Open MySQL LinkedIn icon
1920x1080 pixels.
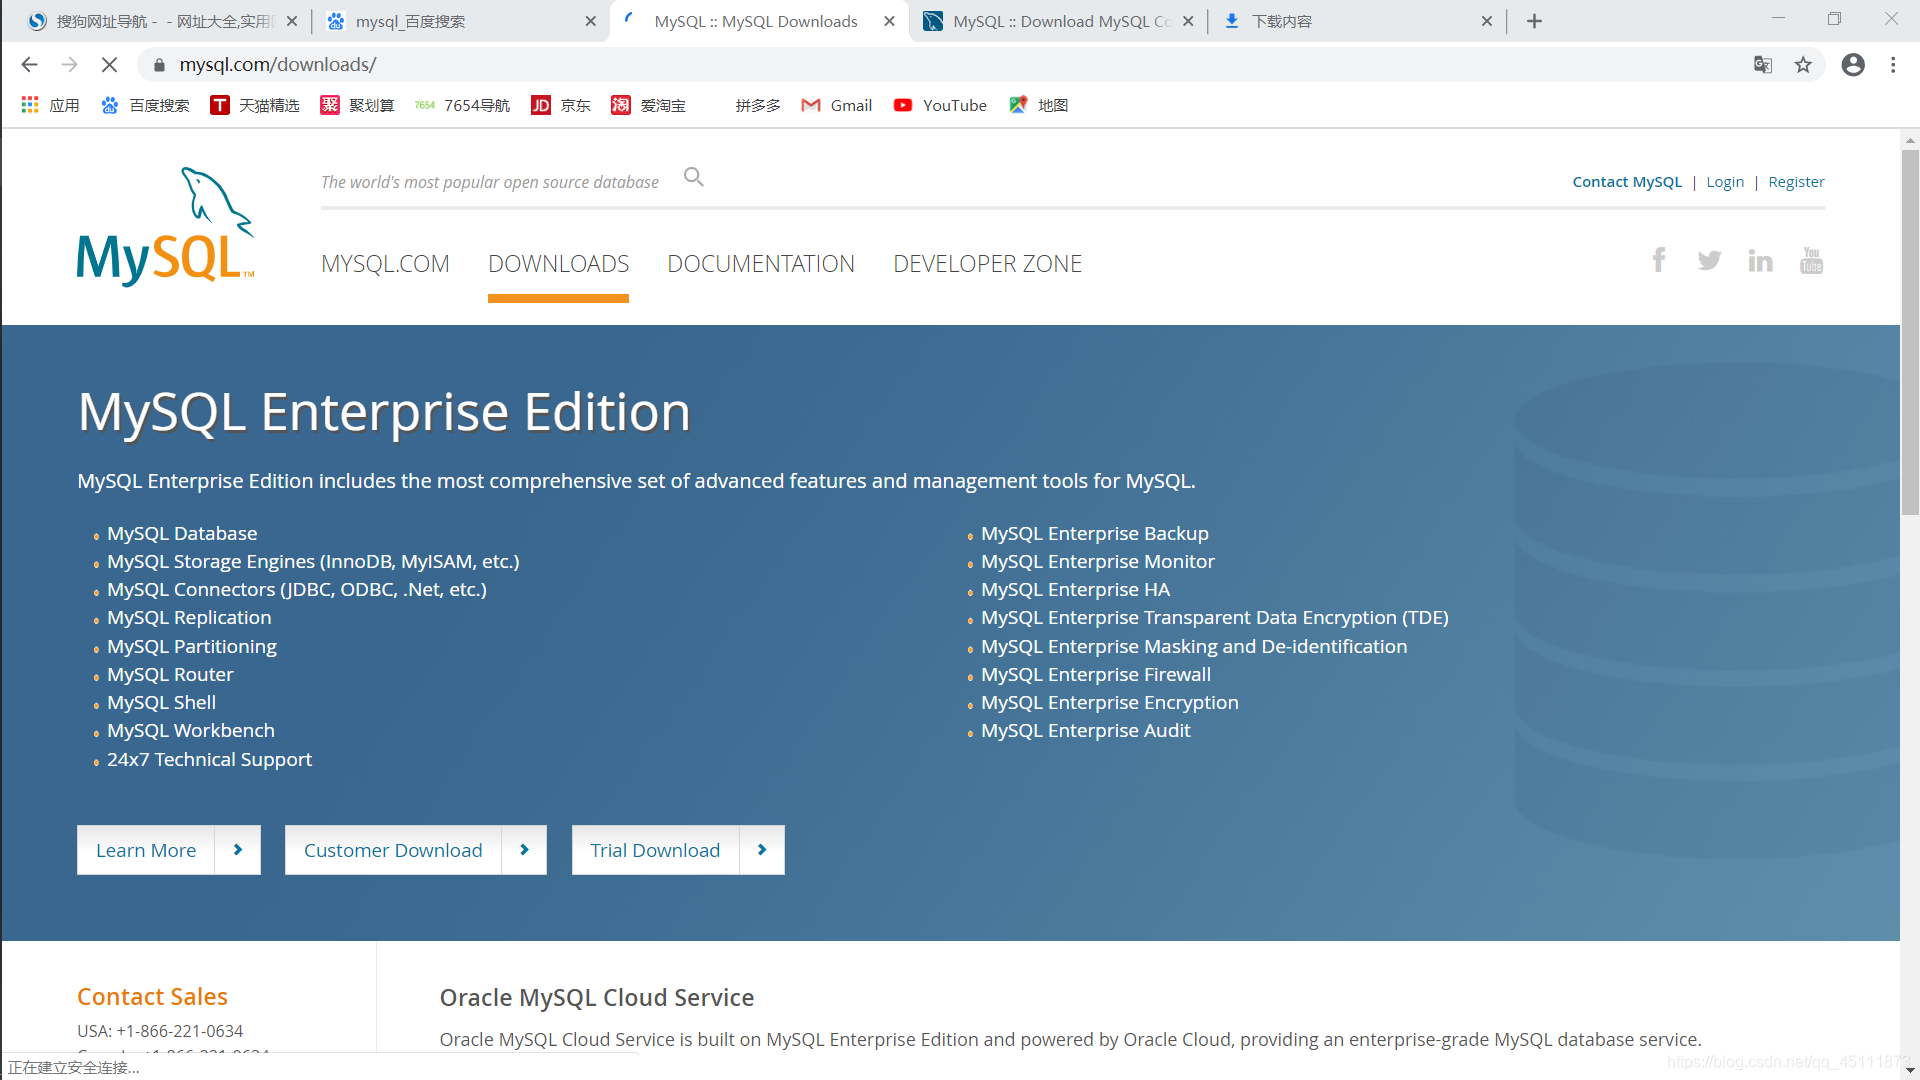[x=1760, y=261]
